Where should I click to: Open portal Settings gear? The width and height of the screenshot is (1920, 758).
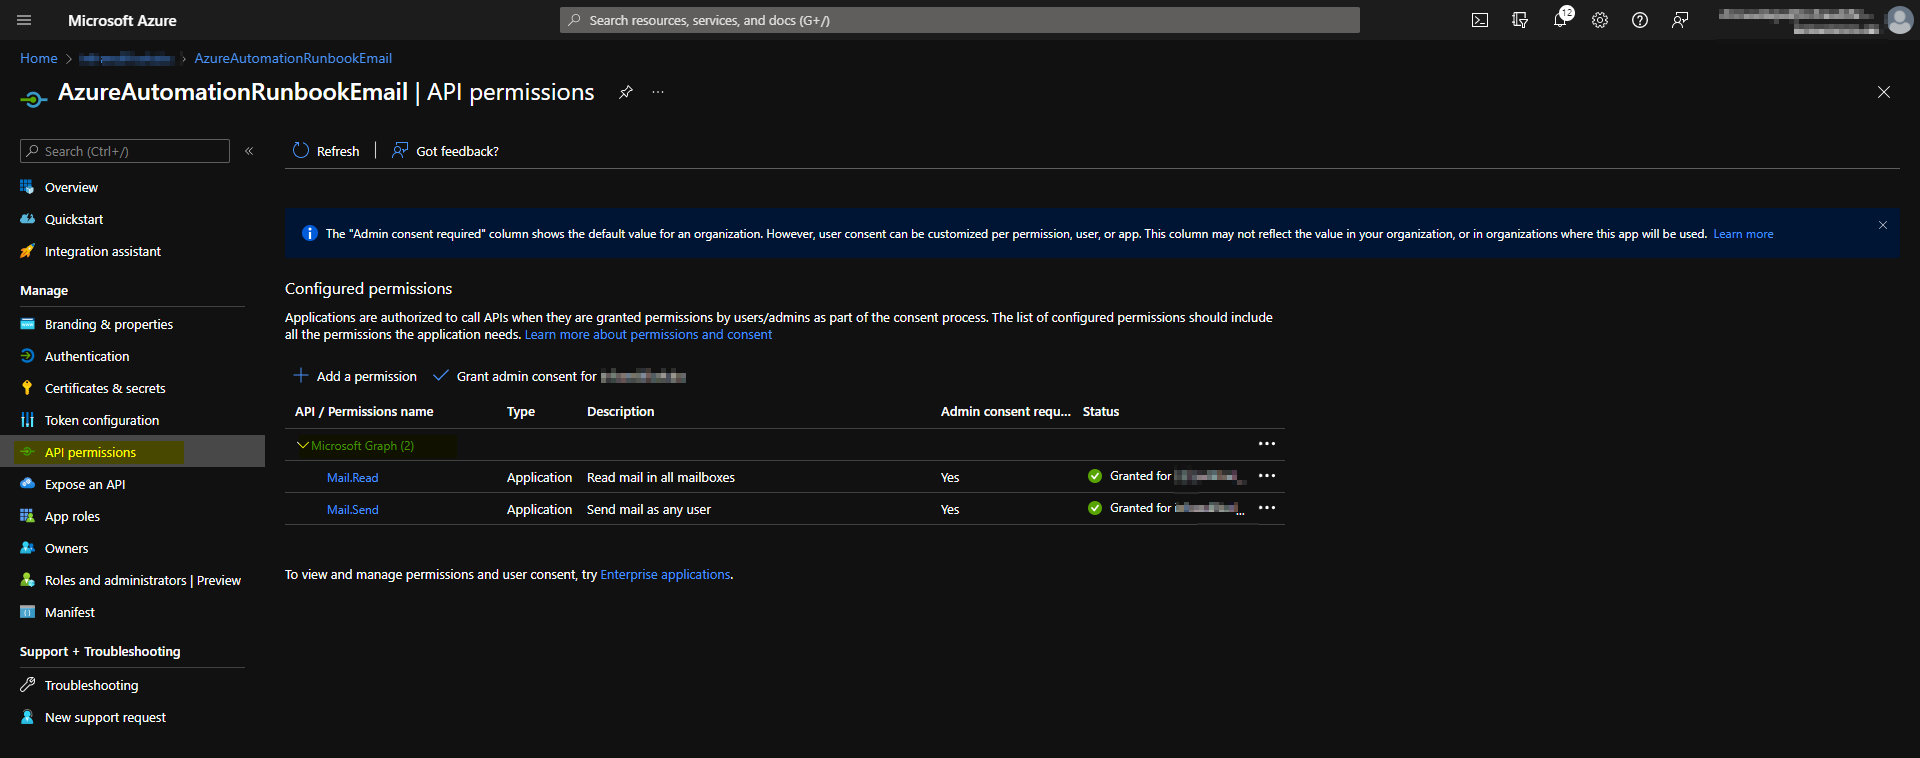click(x=1600, y=20)
